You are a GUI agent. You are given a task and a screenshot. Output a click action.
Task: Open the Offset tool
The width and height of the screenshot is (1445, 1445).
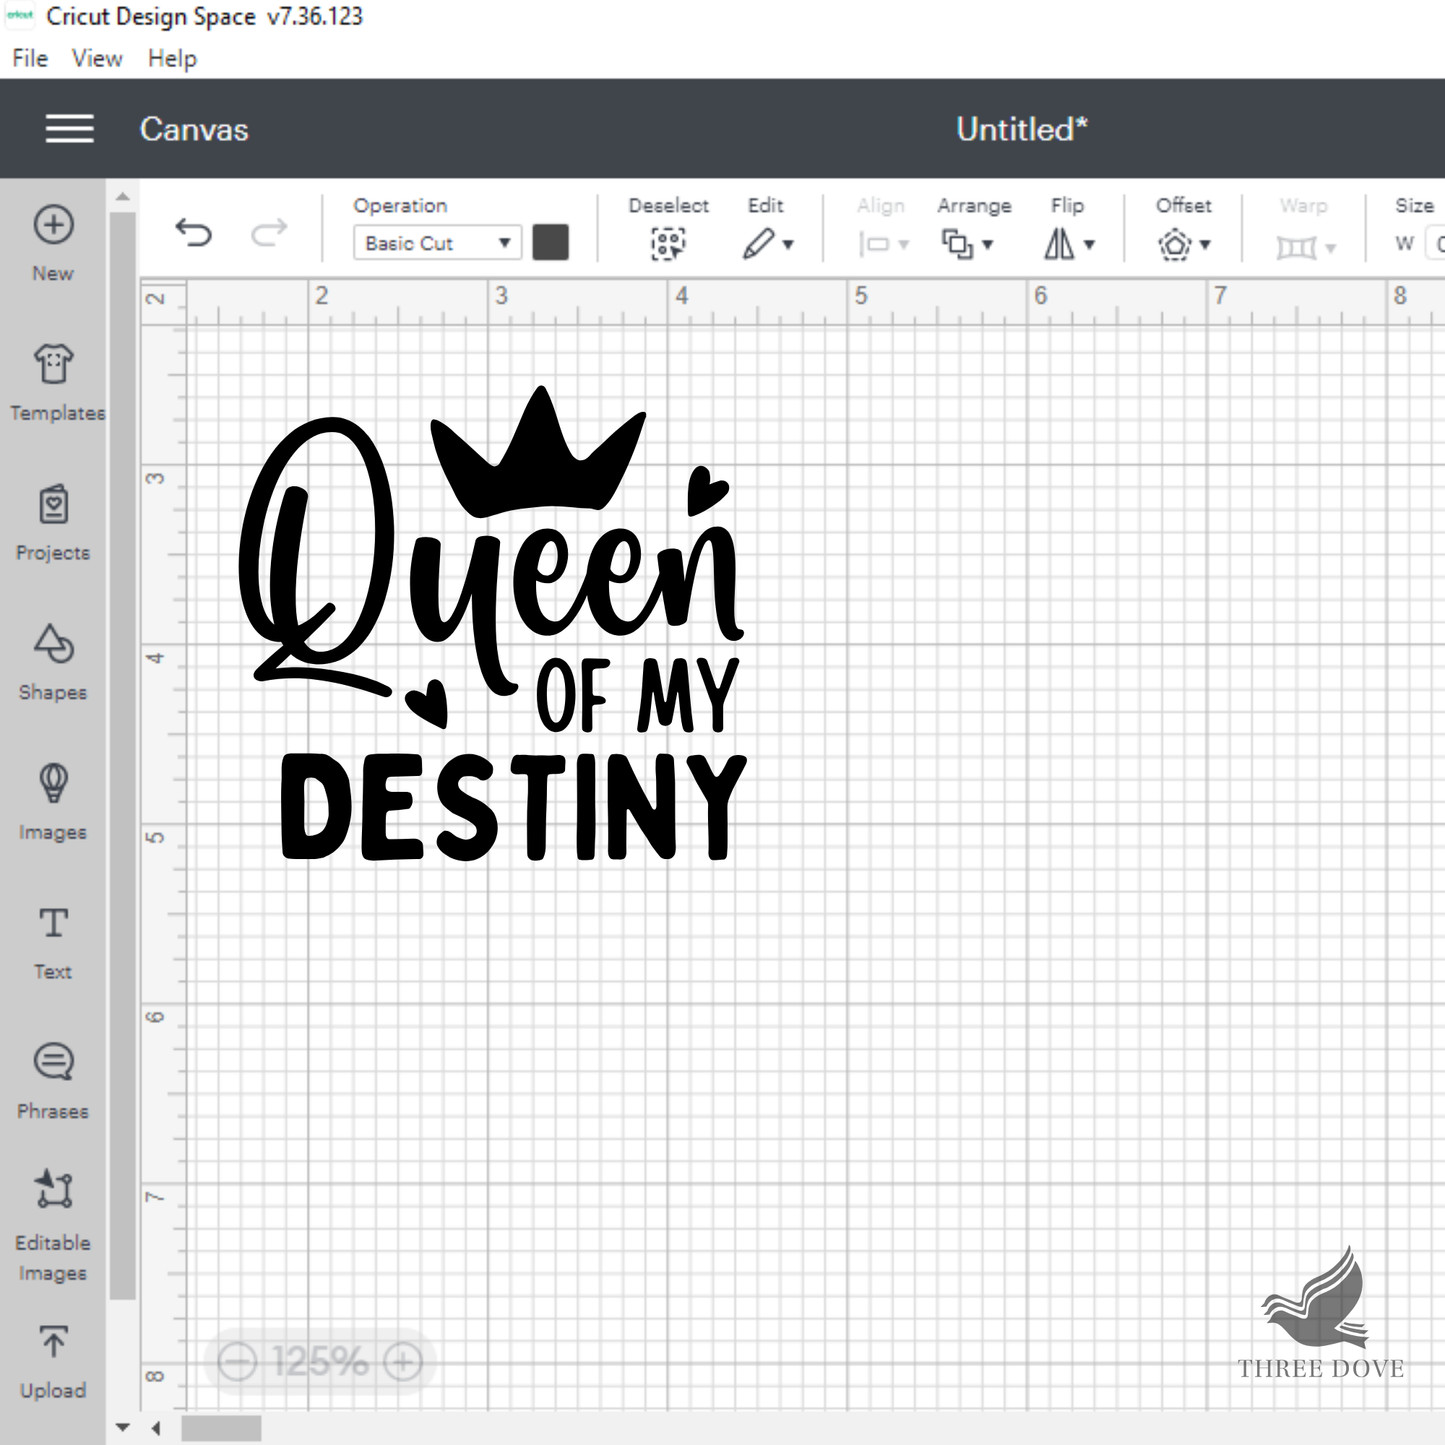coord(1175,244)
